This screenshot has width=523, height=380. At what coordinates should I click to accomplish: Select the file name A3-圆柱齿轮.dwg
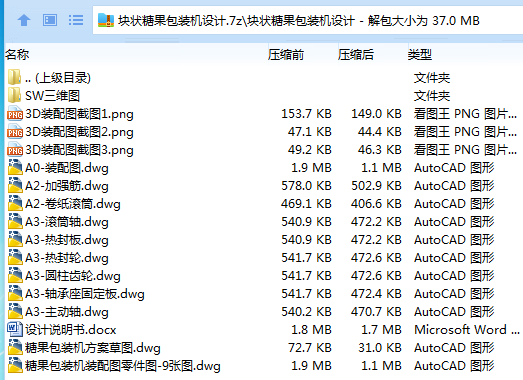[73, 276]
